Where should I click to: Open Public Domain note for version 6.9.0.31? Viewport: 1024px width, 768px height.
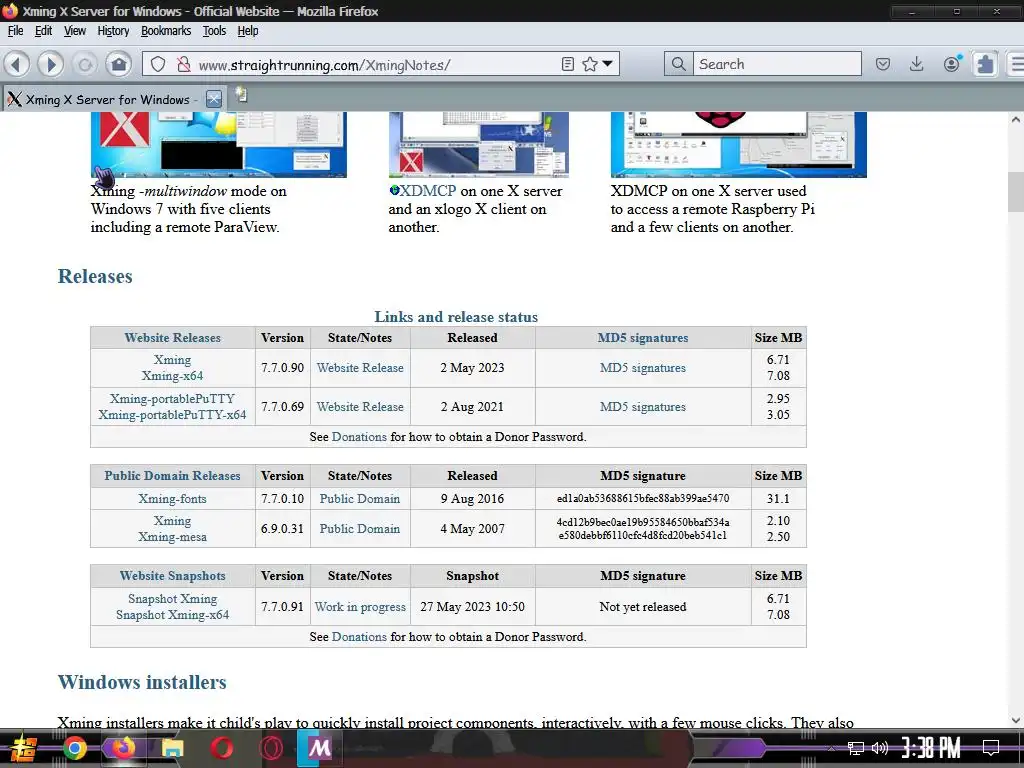pyautogui.click(x=360, y=529)
